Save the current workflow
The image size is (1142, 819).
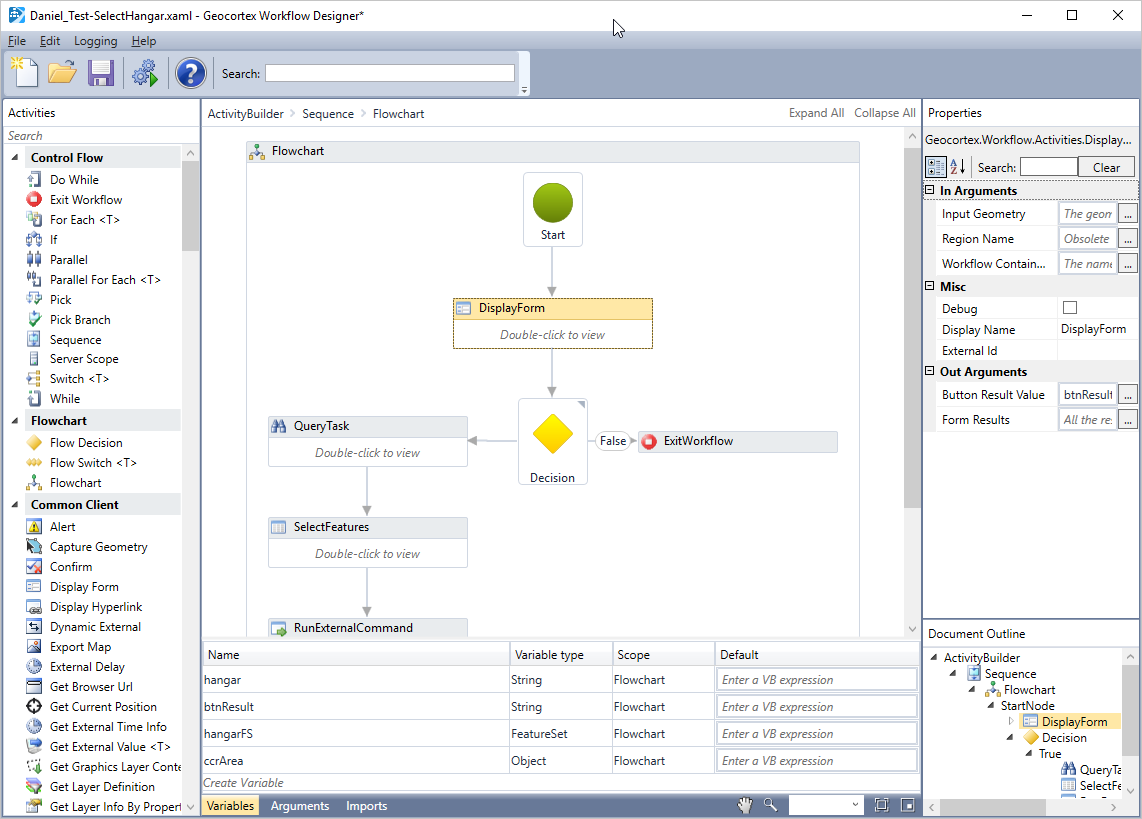[100, 73]
